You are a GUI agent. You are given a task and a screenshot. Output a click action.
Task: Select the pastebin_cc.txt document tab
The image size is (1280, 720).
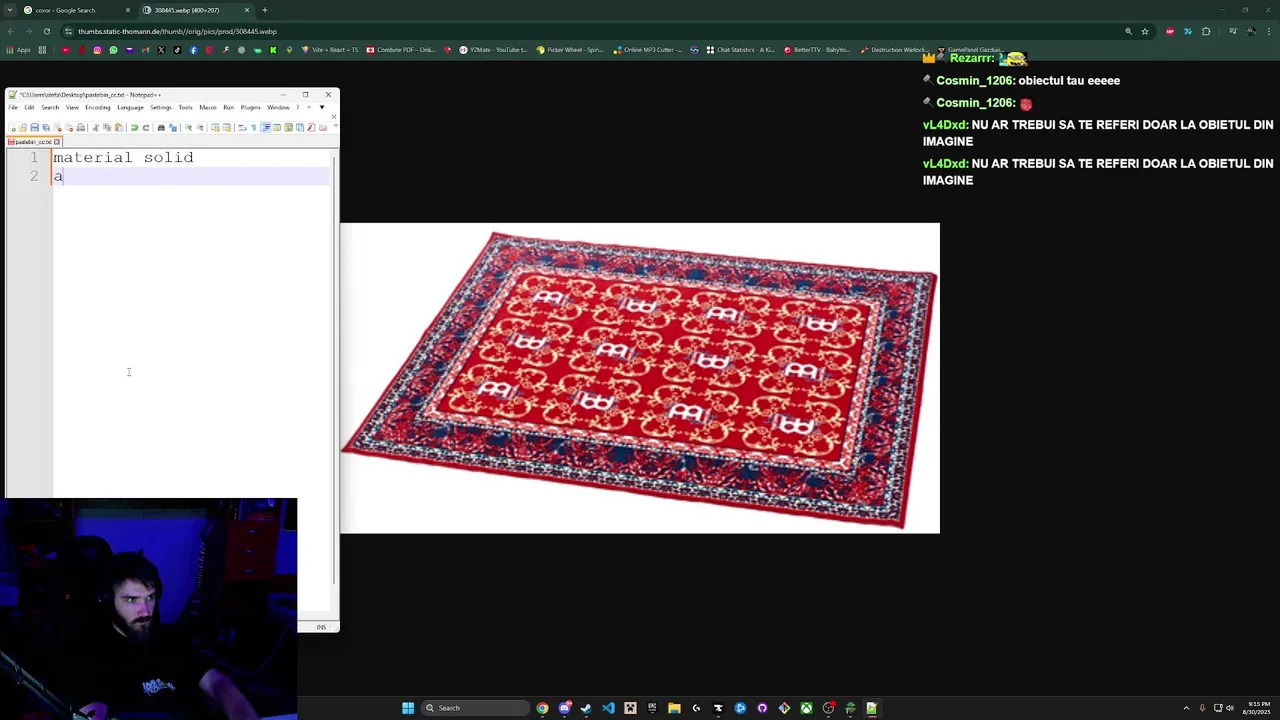(x=32, y=142)
